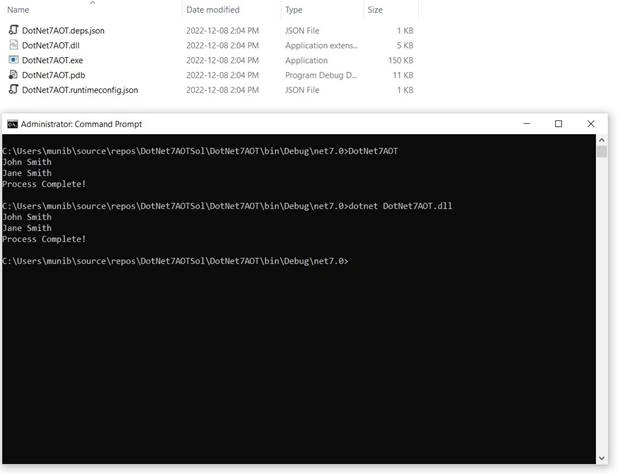Click the Command Prompt scrollbar thumb
The height and width of the screenshot is (474, 624).
(x=601, y=152)
